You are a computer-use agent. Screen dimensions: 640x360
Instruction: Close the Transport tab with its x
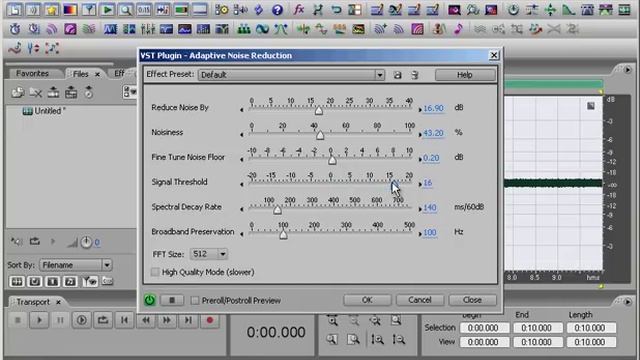[x=58, y=302]
